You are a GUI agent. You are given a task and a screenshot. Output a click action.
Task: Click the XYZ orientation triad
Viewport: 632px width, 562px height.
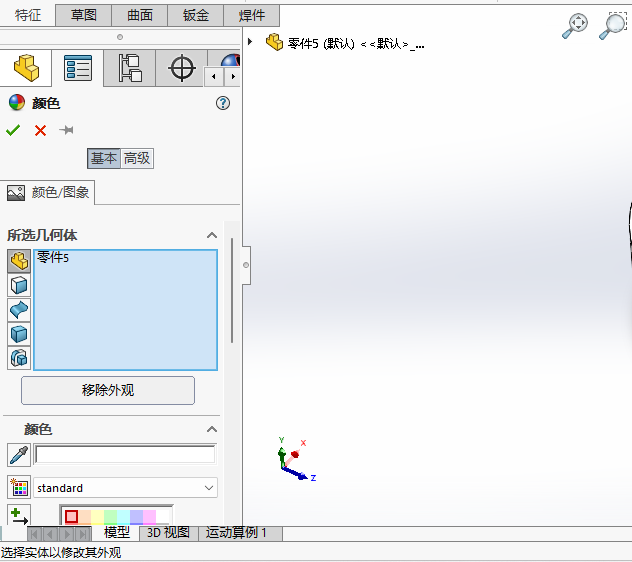[x=296, y=460]
